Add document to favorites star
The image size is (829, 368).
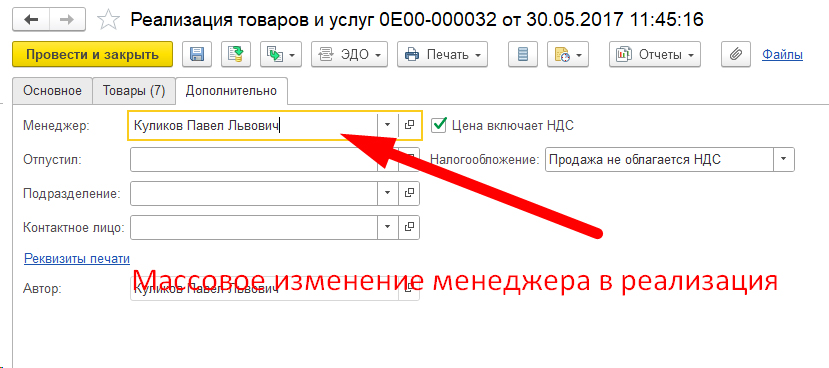coord(108,20)
